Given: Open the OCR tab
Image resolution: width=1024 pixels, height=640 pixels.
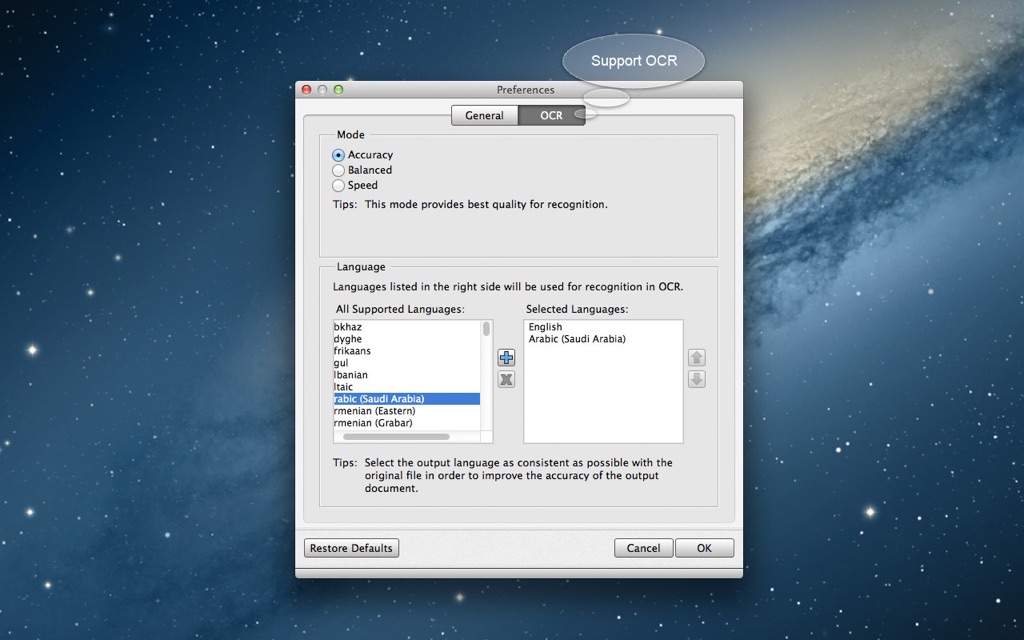Looking at the screenshot, I should [x=551, y=116].
